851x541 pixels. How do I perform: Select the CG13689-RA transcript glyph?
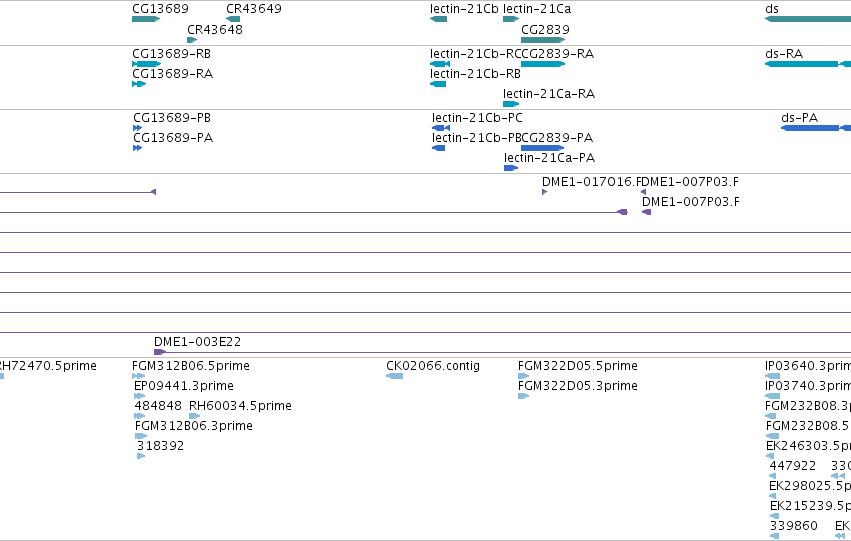[139, 84]
